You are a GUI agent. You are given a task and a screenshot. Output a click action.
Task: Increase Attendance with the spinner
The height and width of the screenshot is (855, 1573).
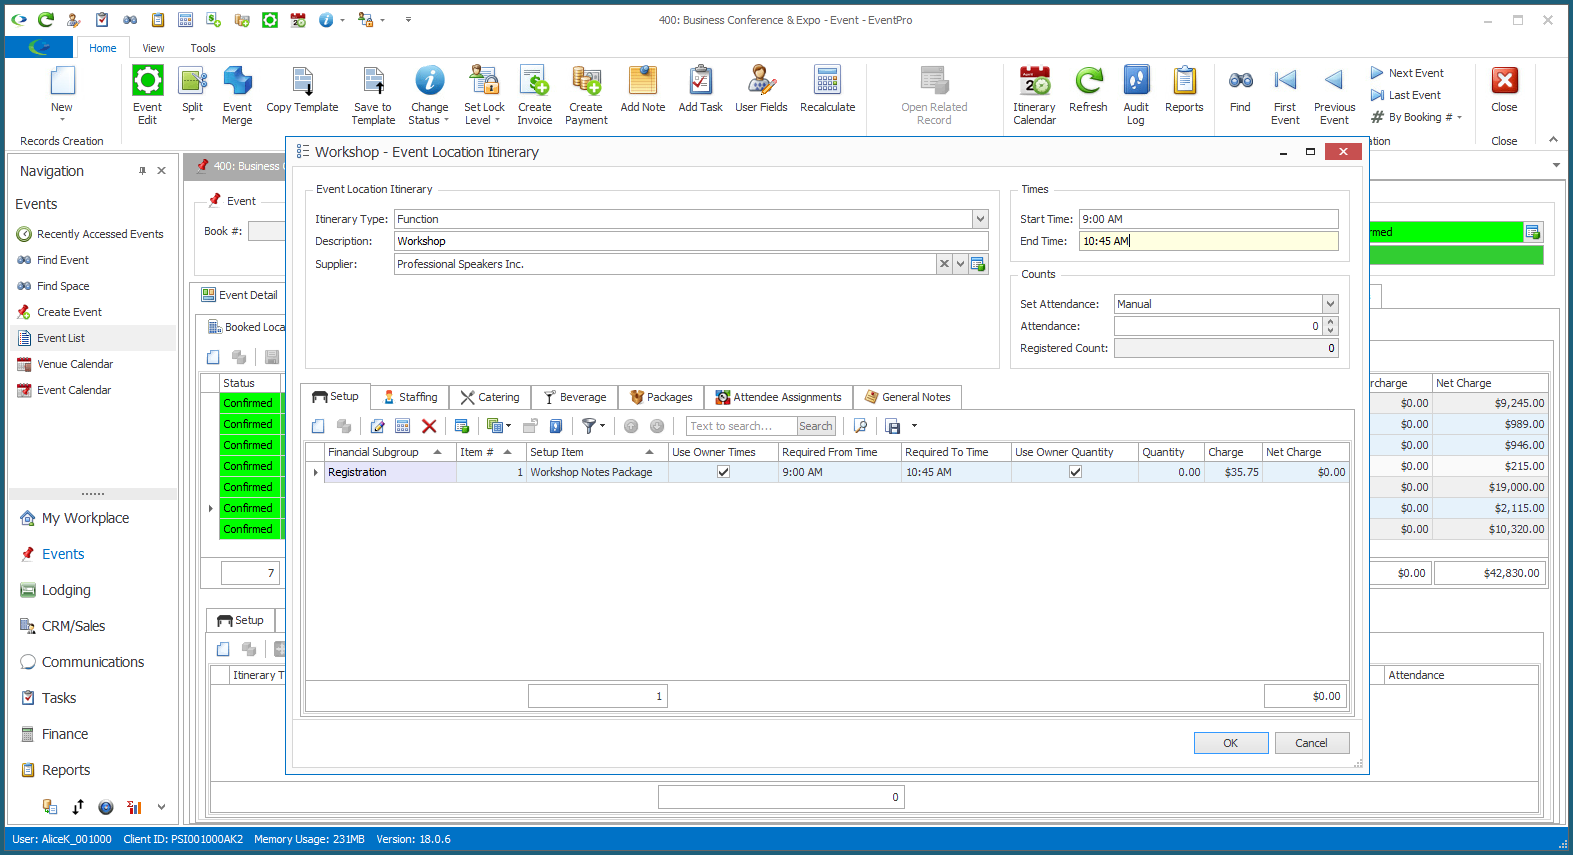pos(1330,322)
